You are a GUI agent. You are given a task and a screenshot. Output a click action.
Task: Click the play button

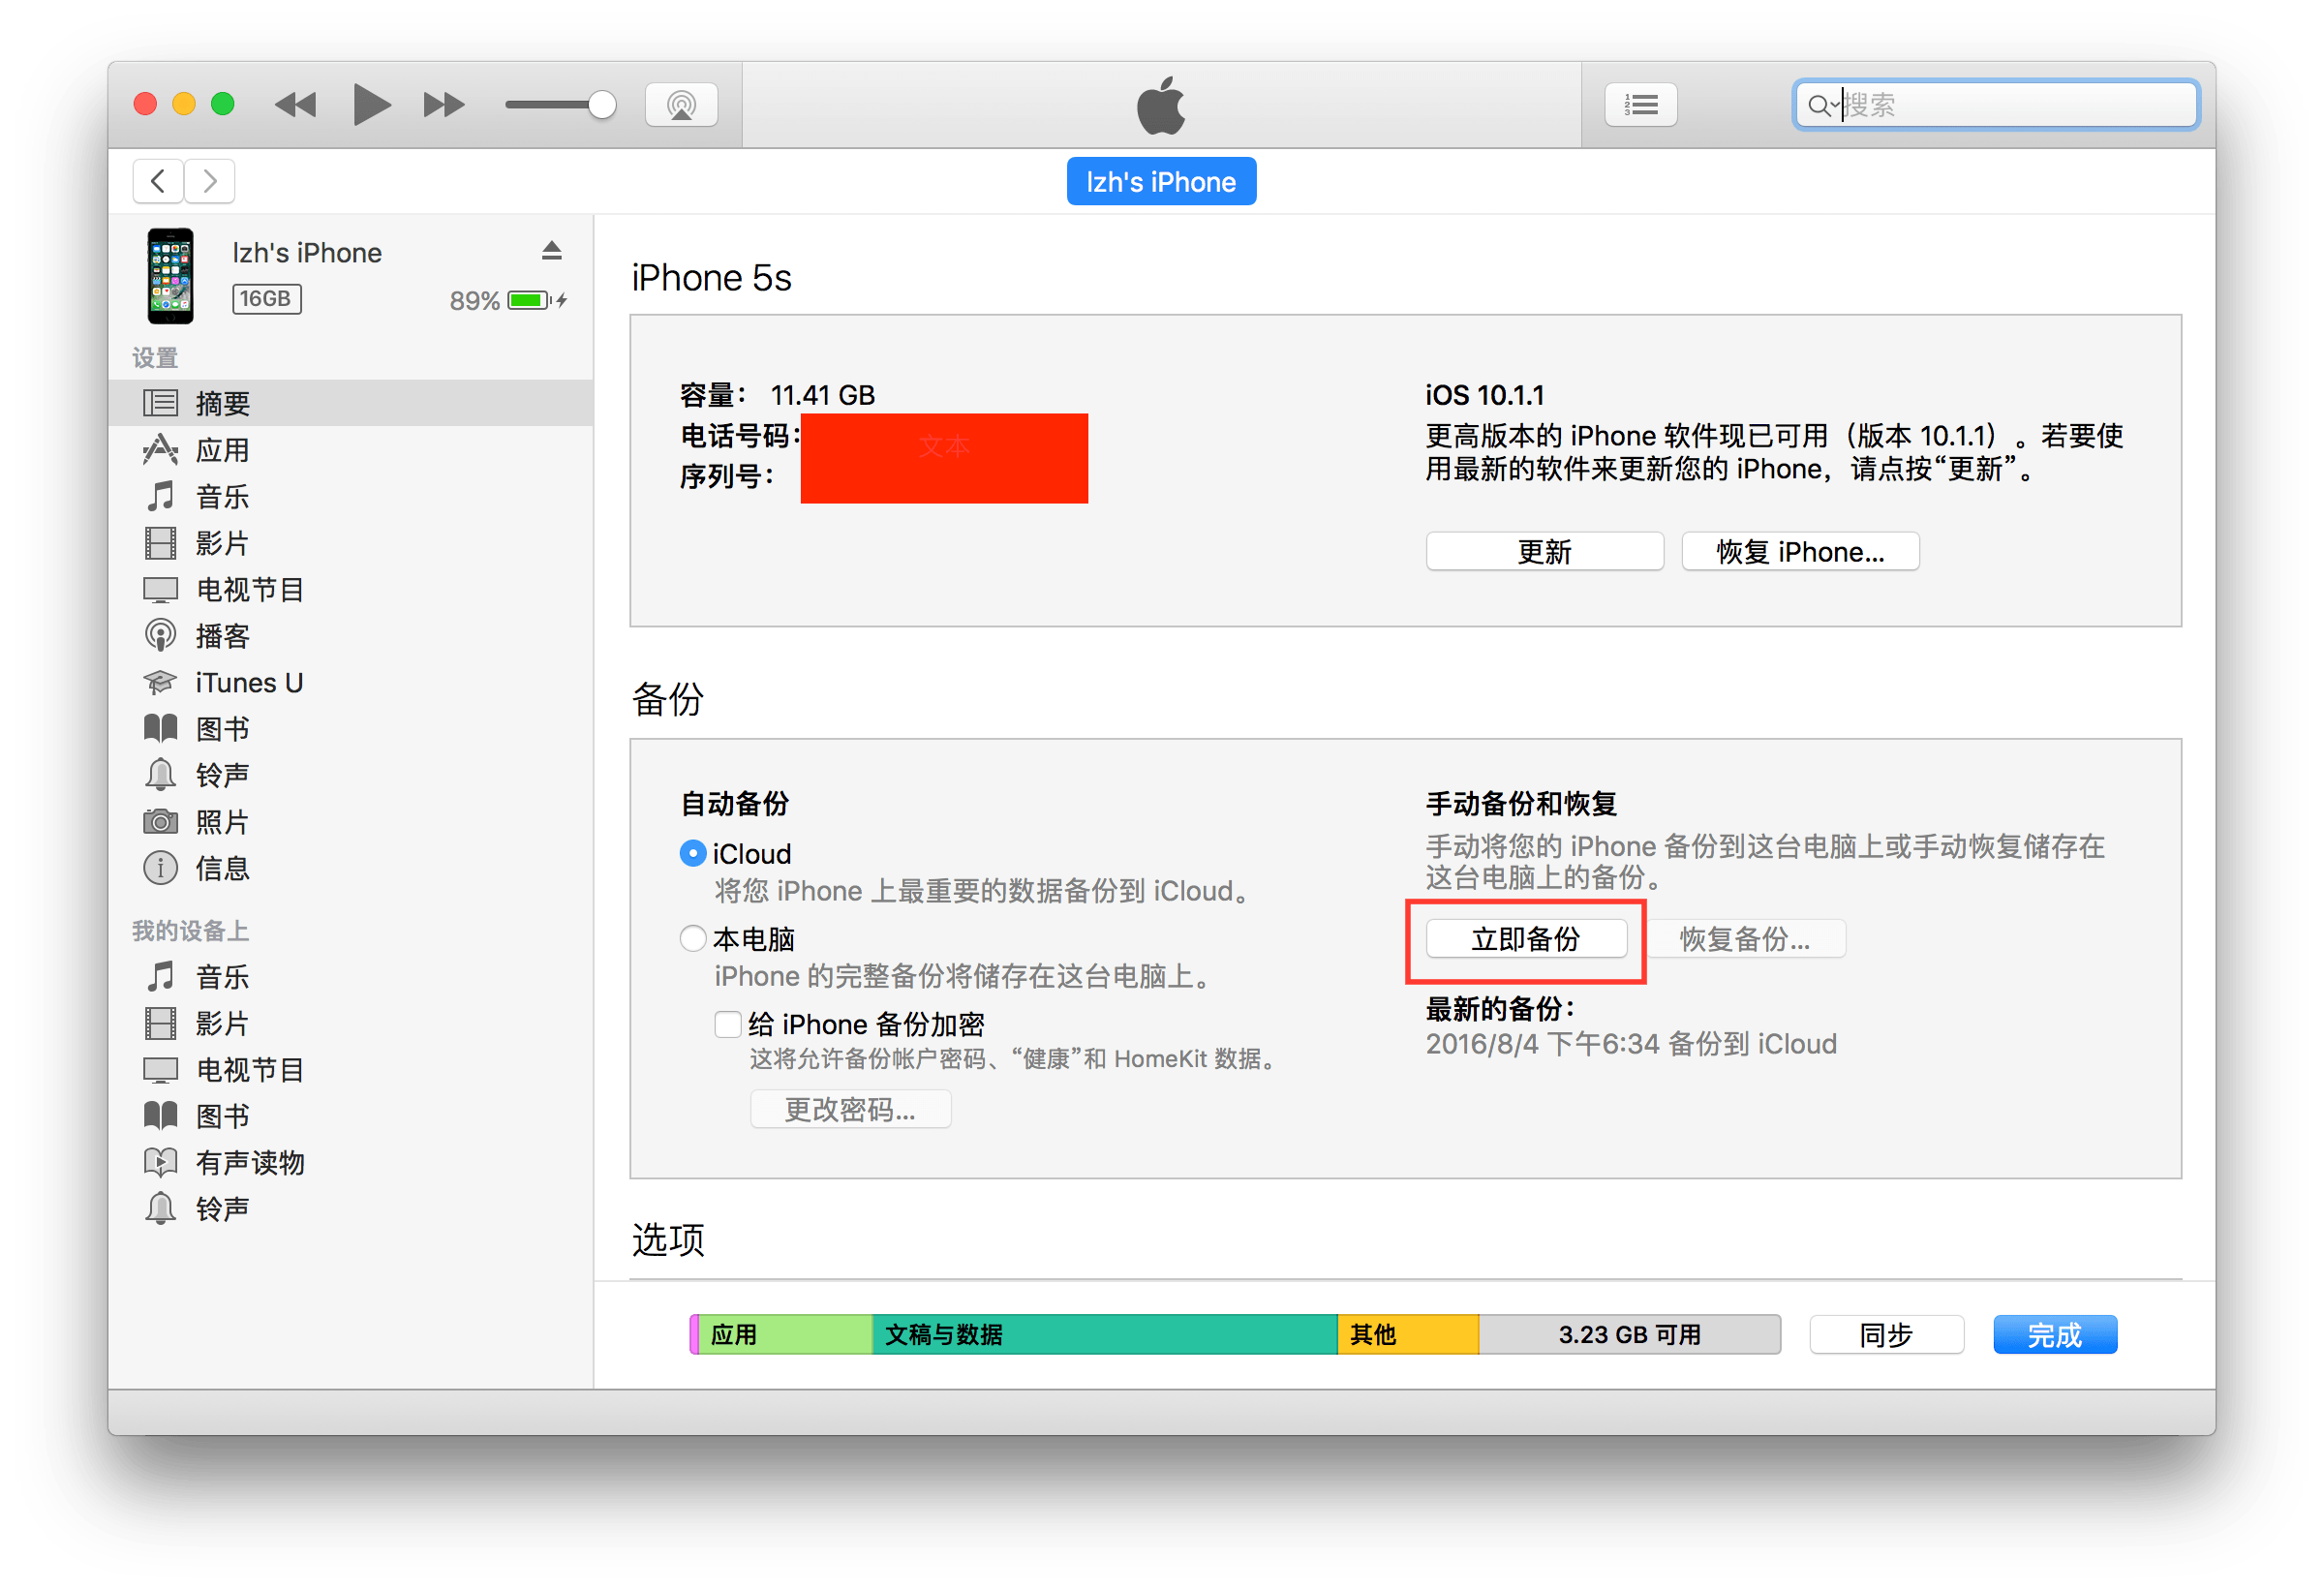click(371, 104)
